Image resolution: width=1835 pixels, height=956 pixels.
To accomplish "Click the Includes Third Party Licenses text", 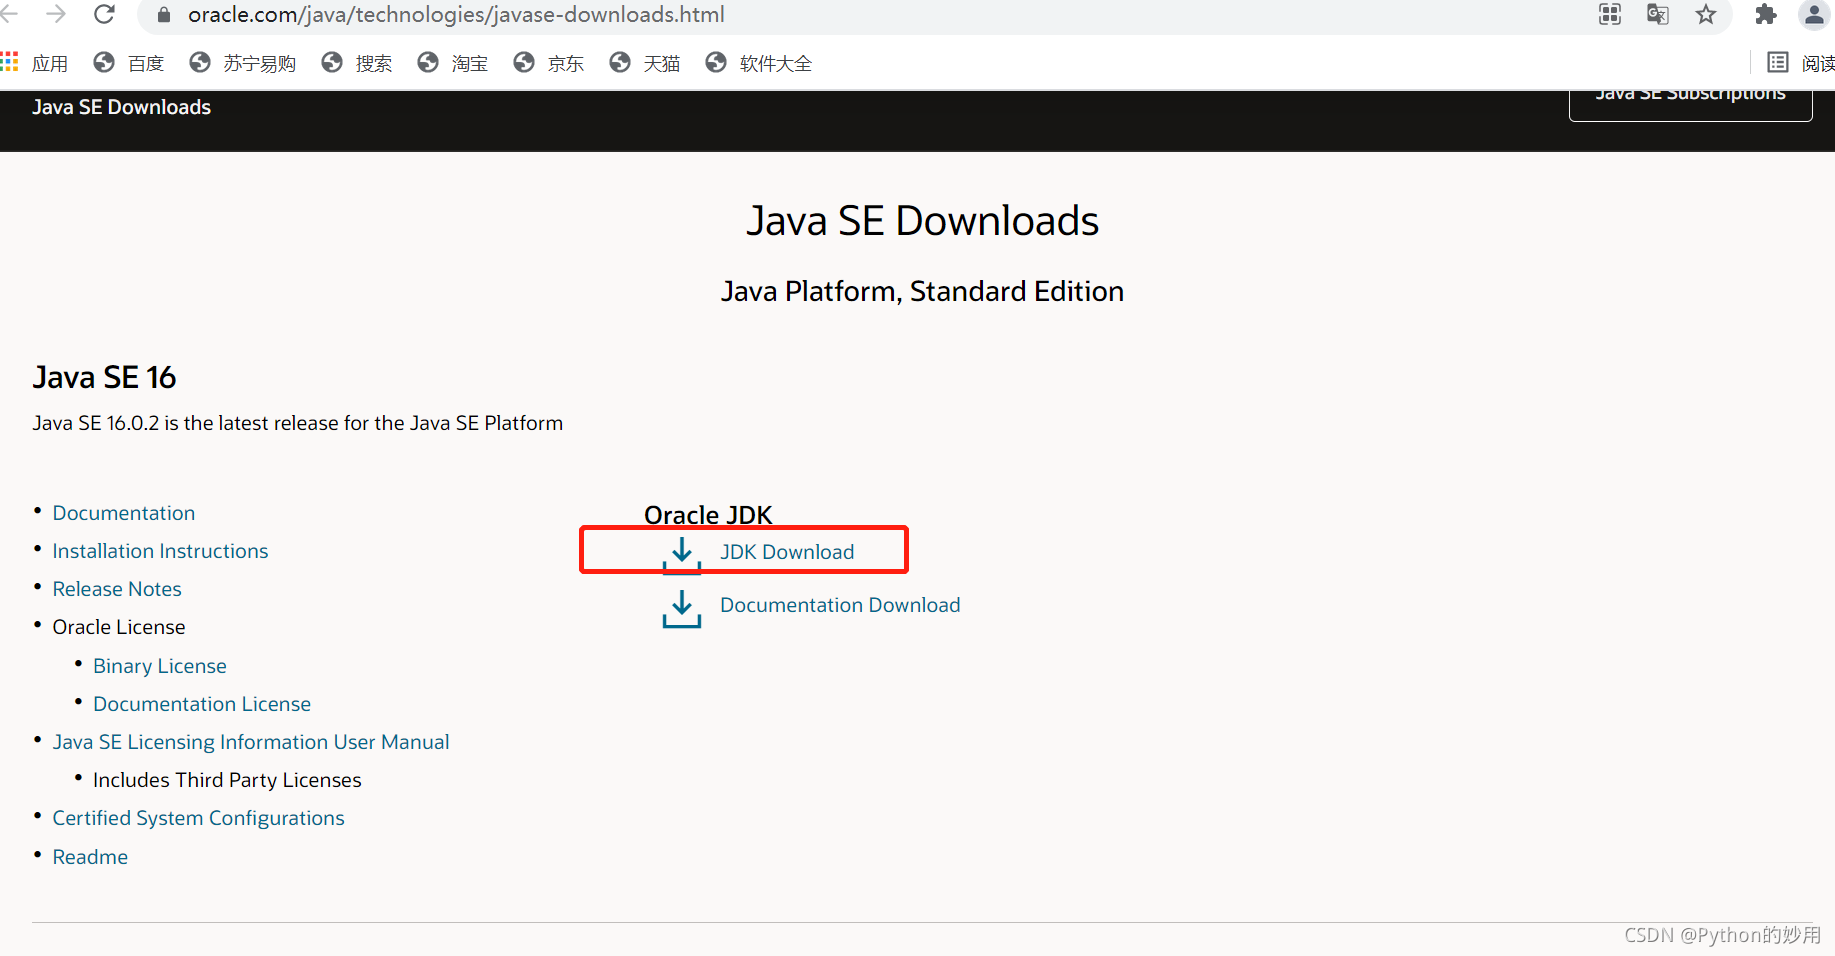I will tap(227, 780).
